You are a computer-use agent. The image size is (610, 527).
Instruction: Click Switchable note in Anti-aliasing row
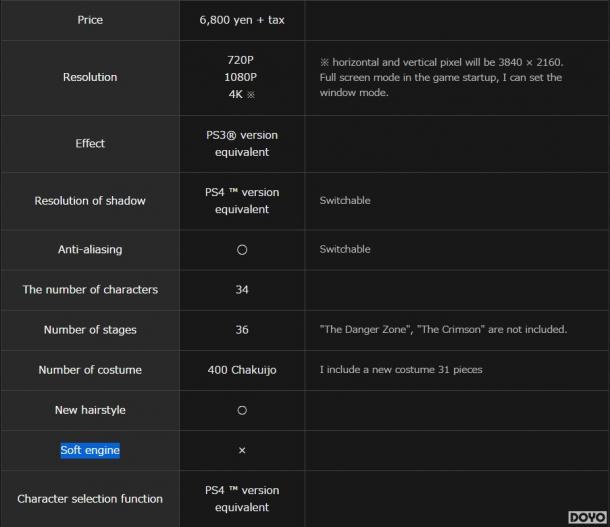point(345,249)
